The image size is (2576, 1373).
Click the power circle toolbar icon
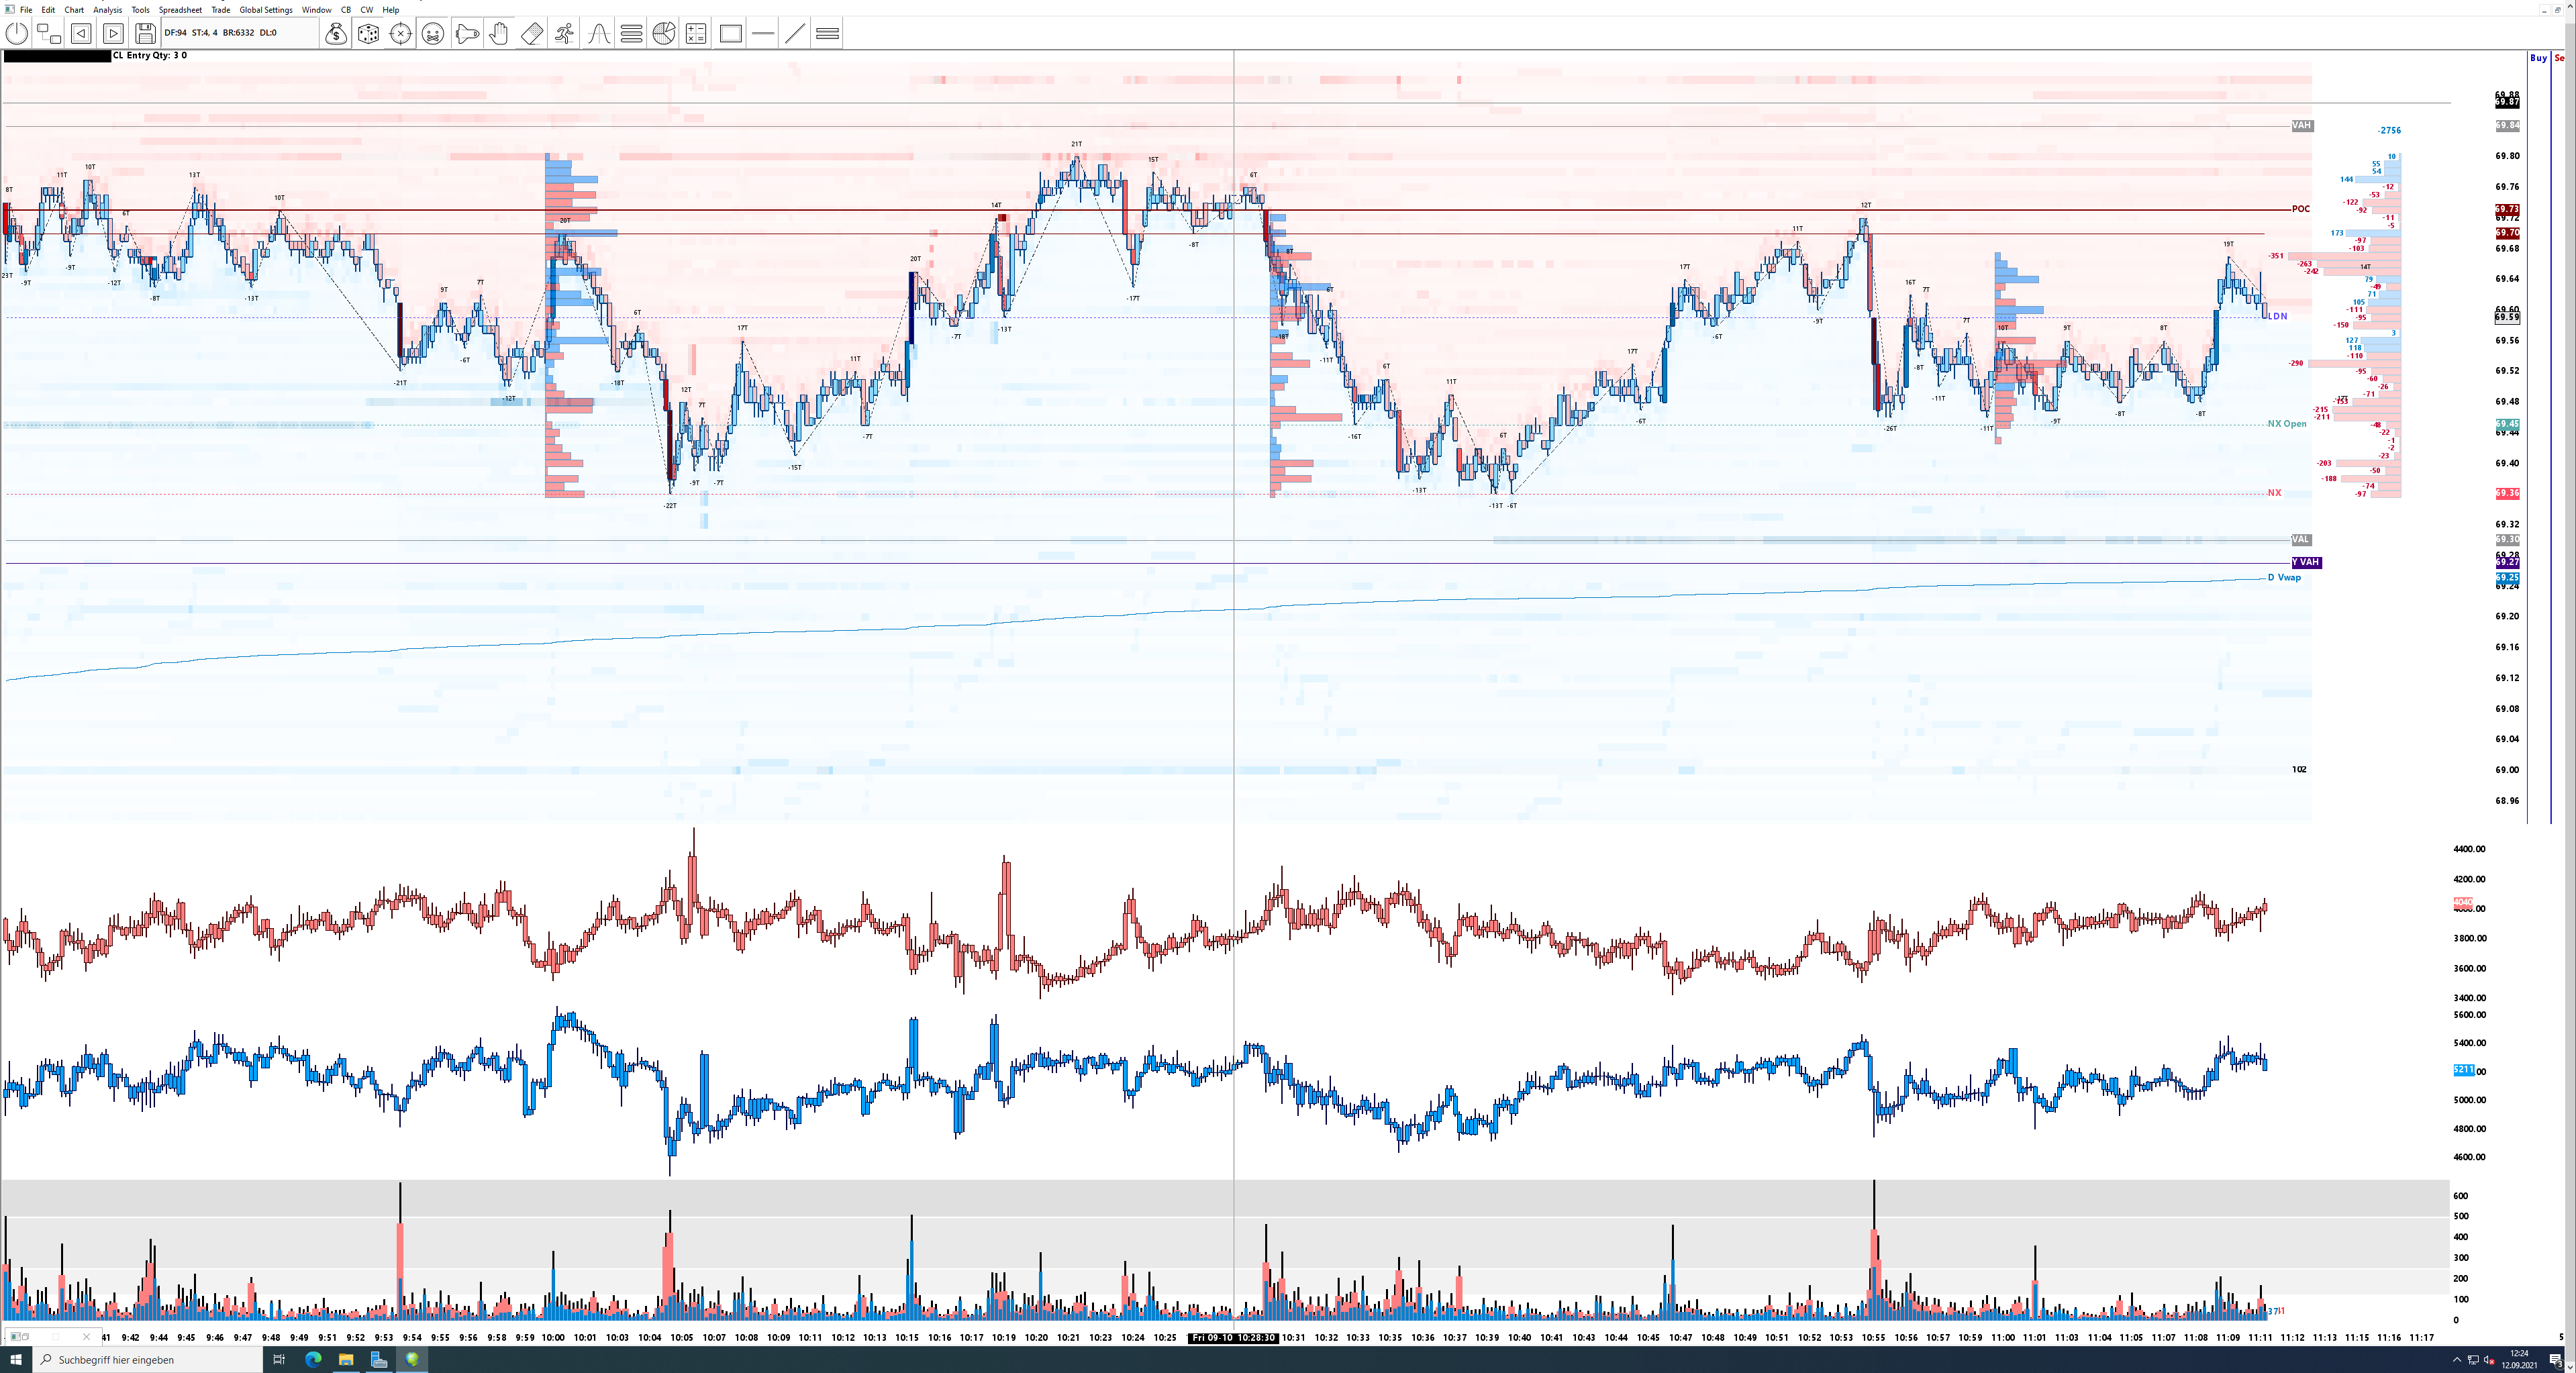[x=17, y=34]
